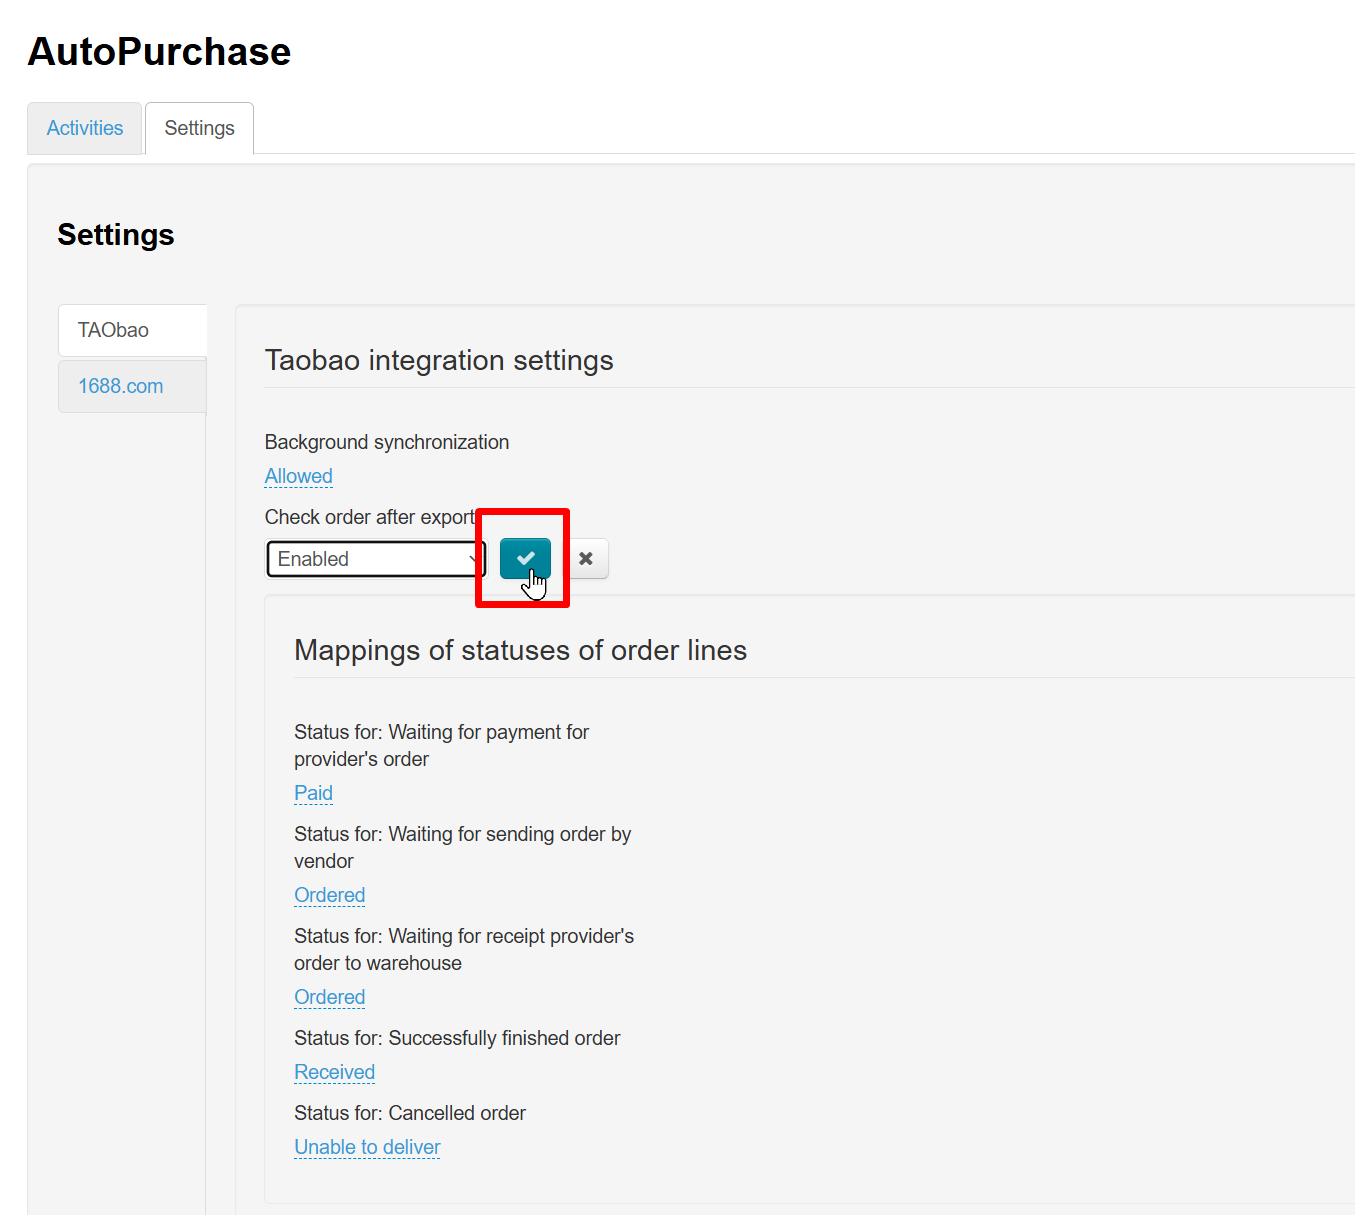Edit the Paid status mapping
This screenshot has width=1355, height=1215.
pos(313,793)
